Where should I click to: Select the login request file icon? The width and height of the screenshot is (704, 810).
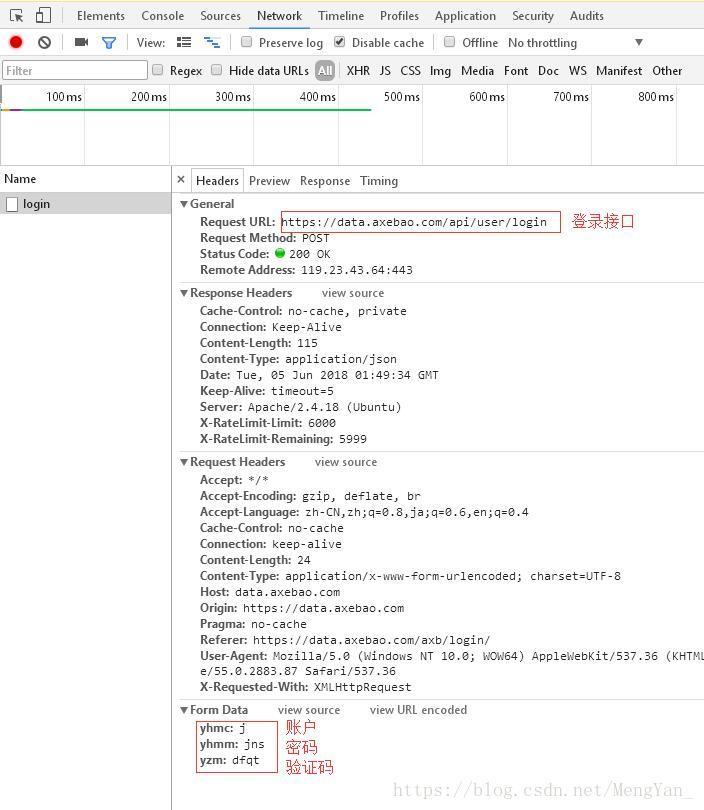(x=12, y=204)
